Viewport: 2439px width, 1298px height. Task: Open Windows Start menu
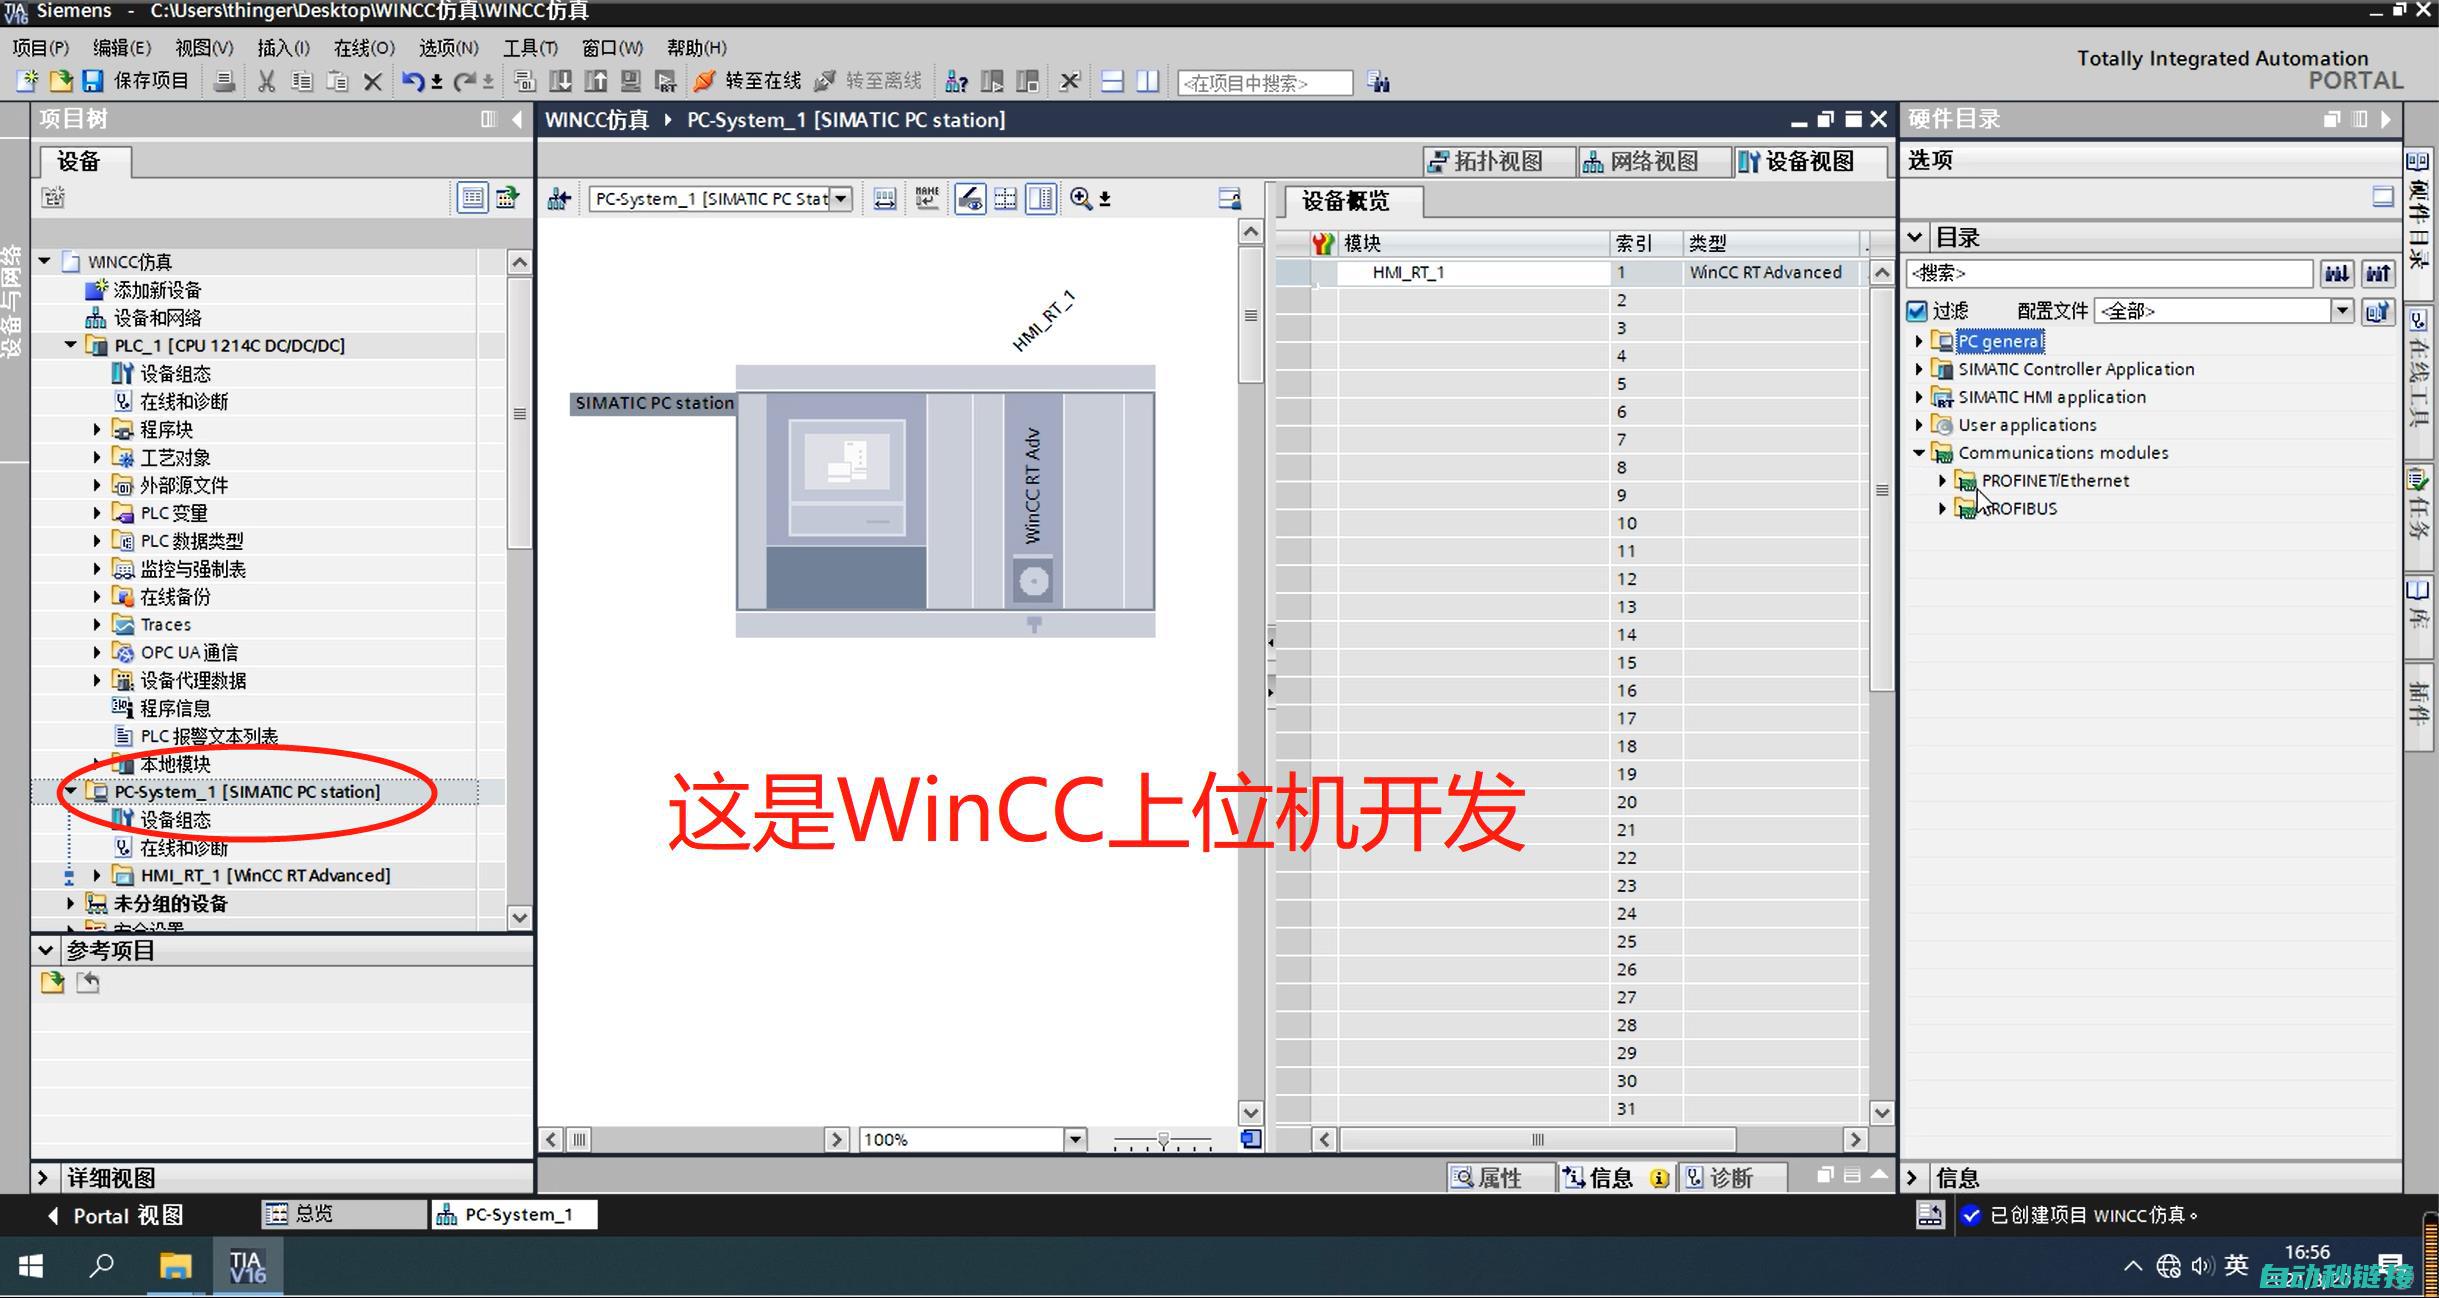[x=31, y=1267]
